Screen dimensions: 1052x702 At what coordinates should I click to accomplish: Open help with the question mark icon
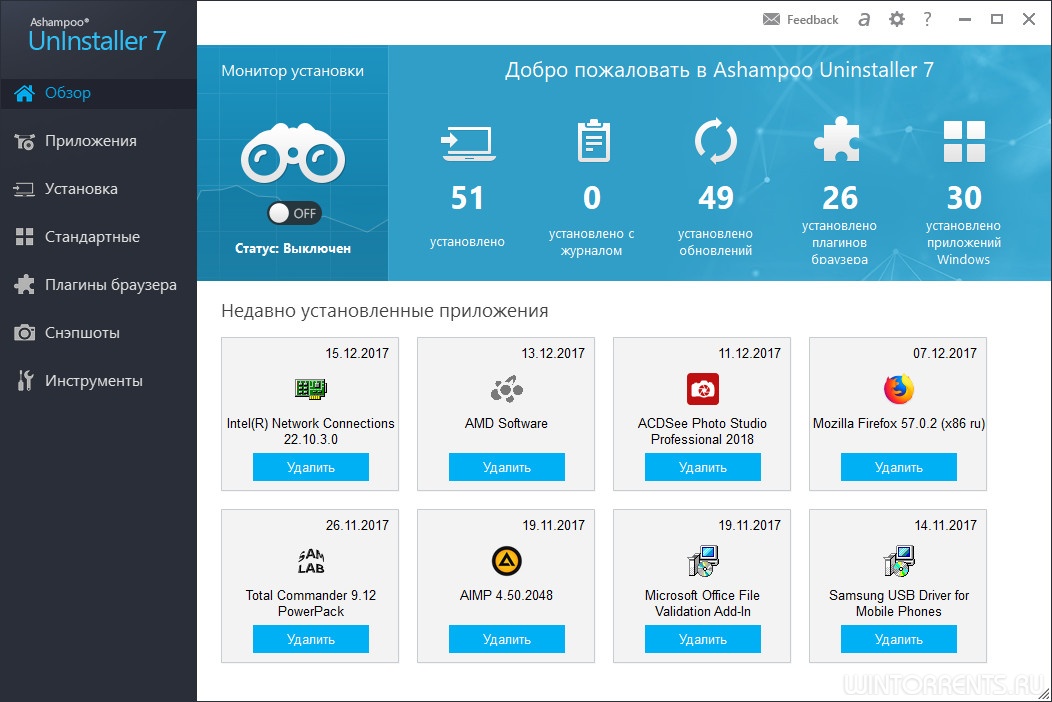[927, 19]
